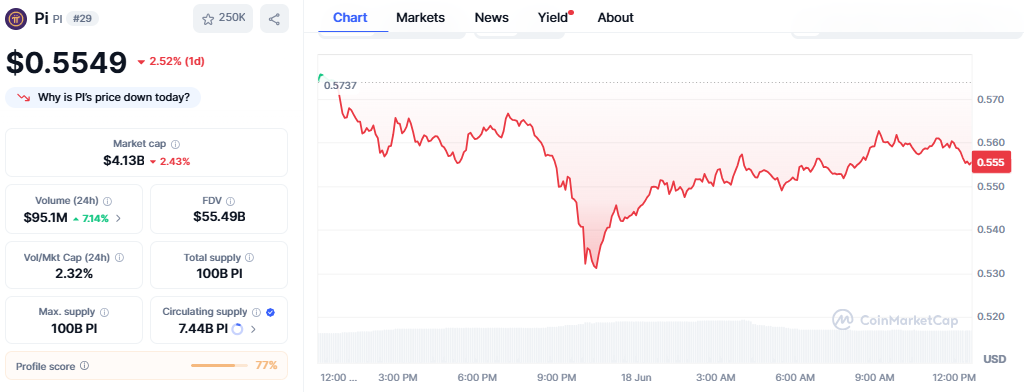Click the Market cap info icon
Screen dimensions: 1024x392
(176, 144)
